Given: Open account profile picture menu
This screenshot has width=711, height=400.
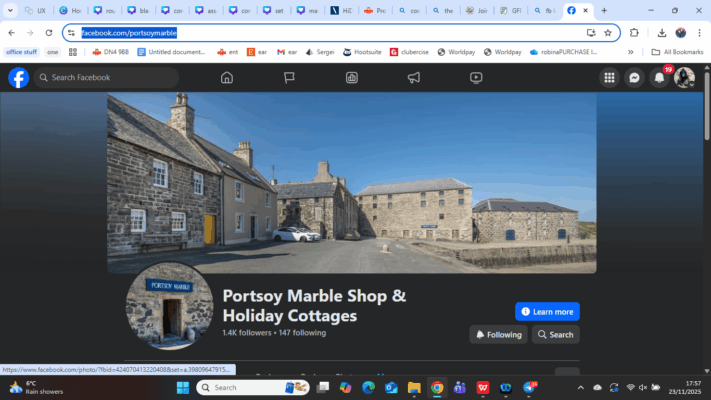Looking at the screenshot, I should 684,77.
